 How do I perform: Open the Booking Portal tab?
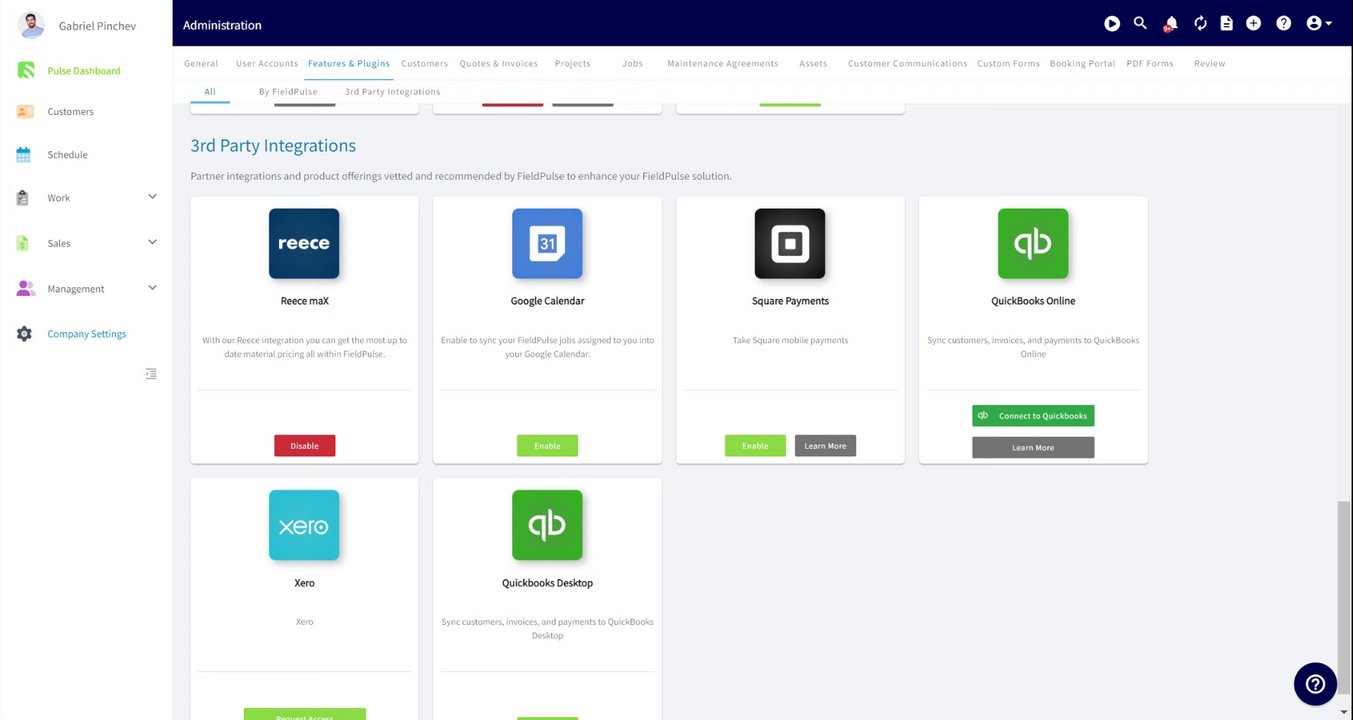pos(1082,63)
